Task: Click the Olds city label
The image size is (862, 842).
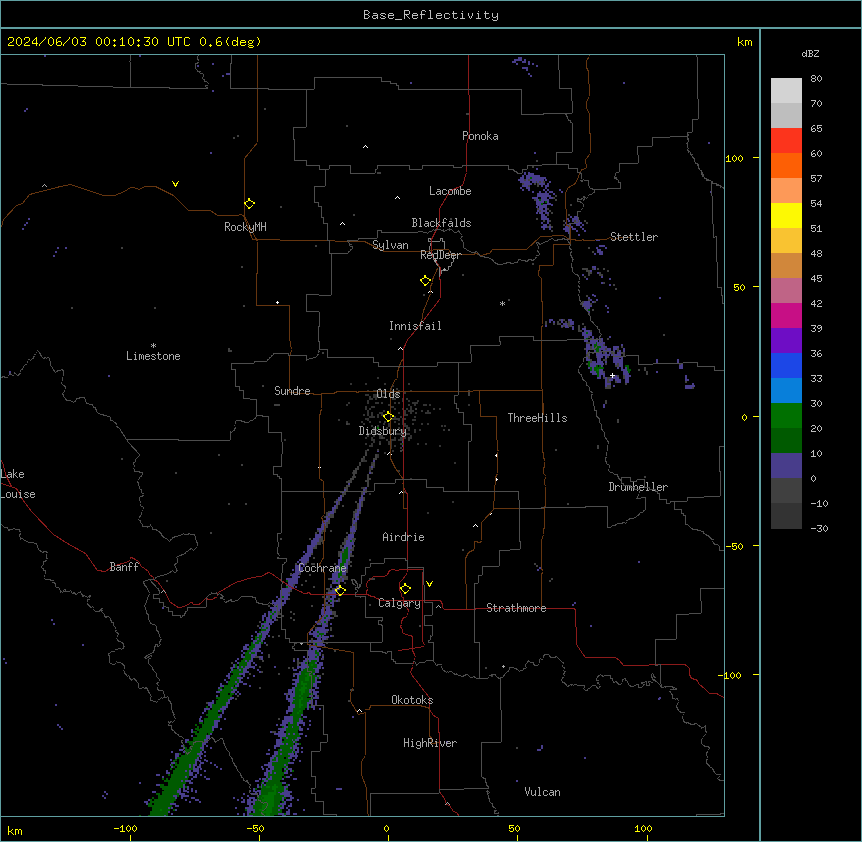Action: click(x=388, y=394)
